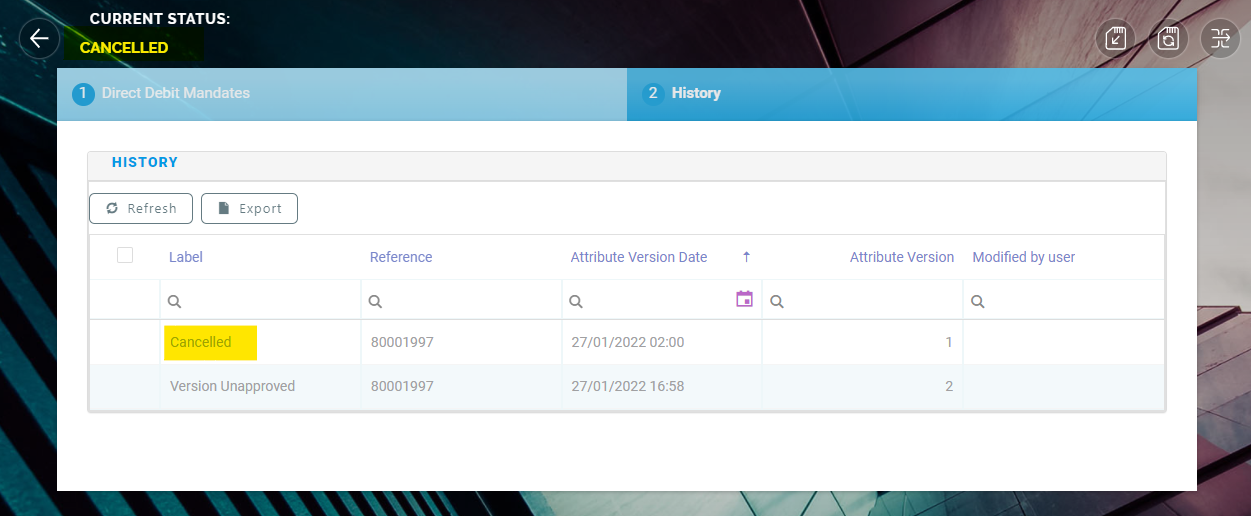Click the search icon in Modified by user filter
Image resolution: width=1251 pixels, height=516 pixels.
978,301
